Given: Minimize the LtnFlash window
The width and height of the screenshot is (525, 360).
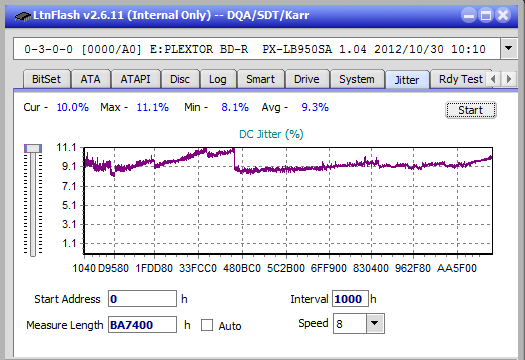Looking at the screenshot, I should 469,15.
